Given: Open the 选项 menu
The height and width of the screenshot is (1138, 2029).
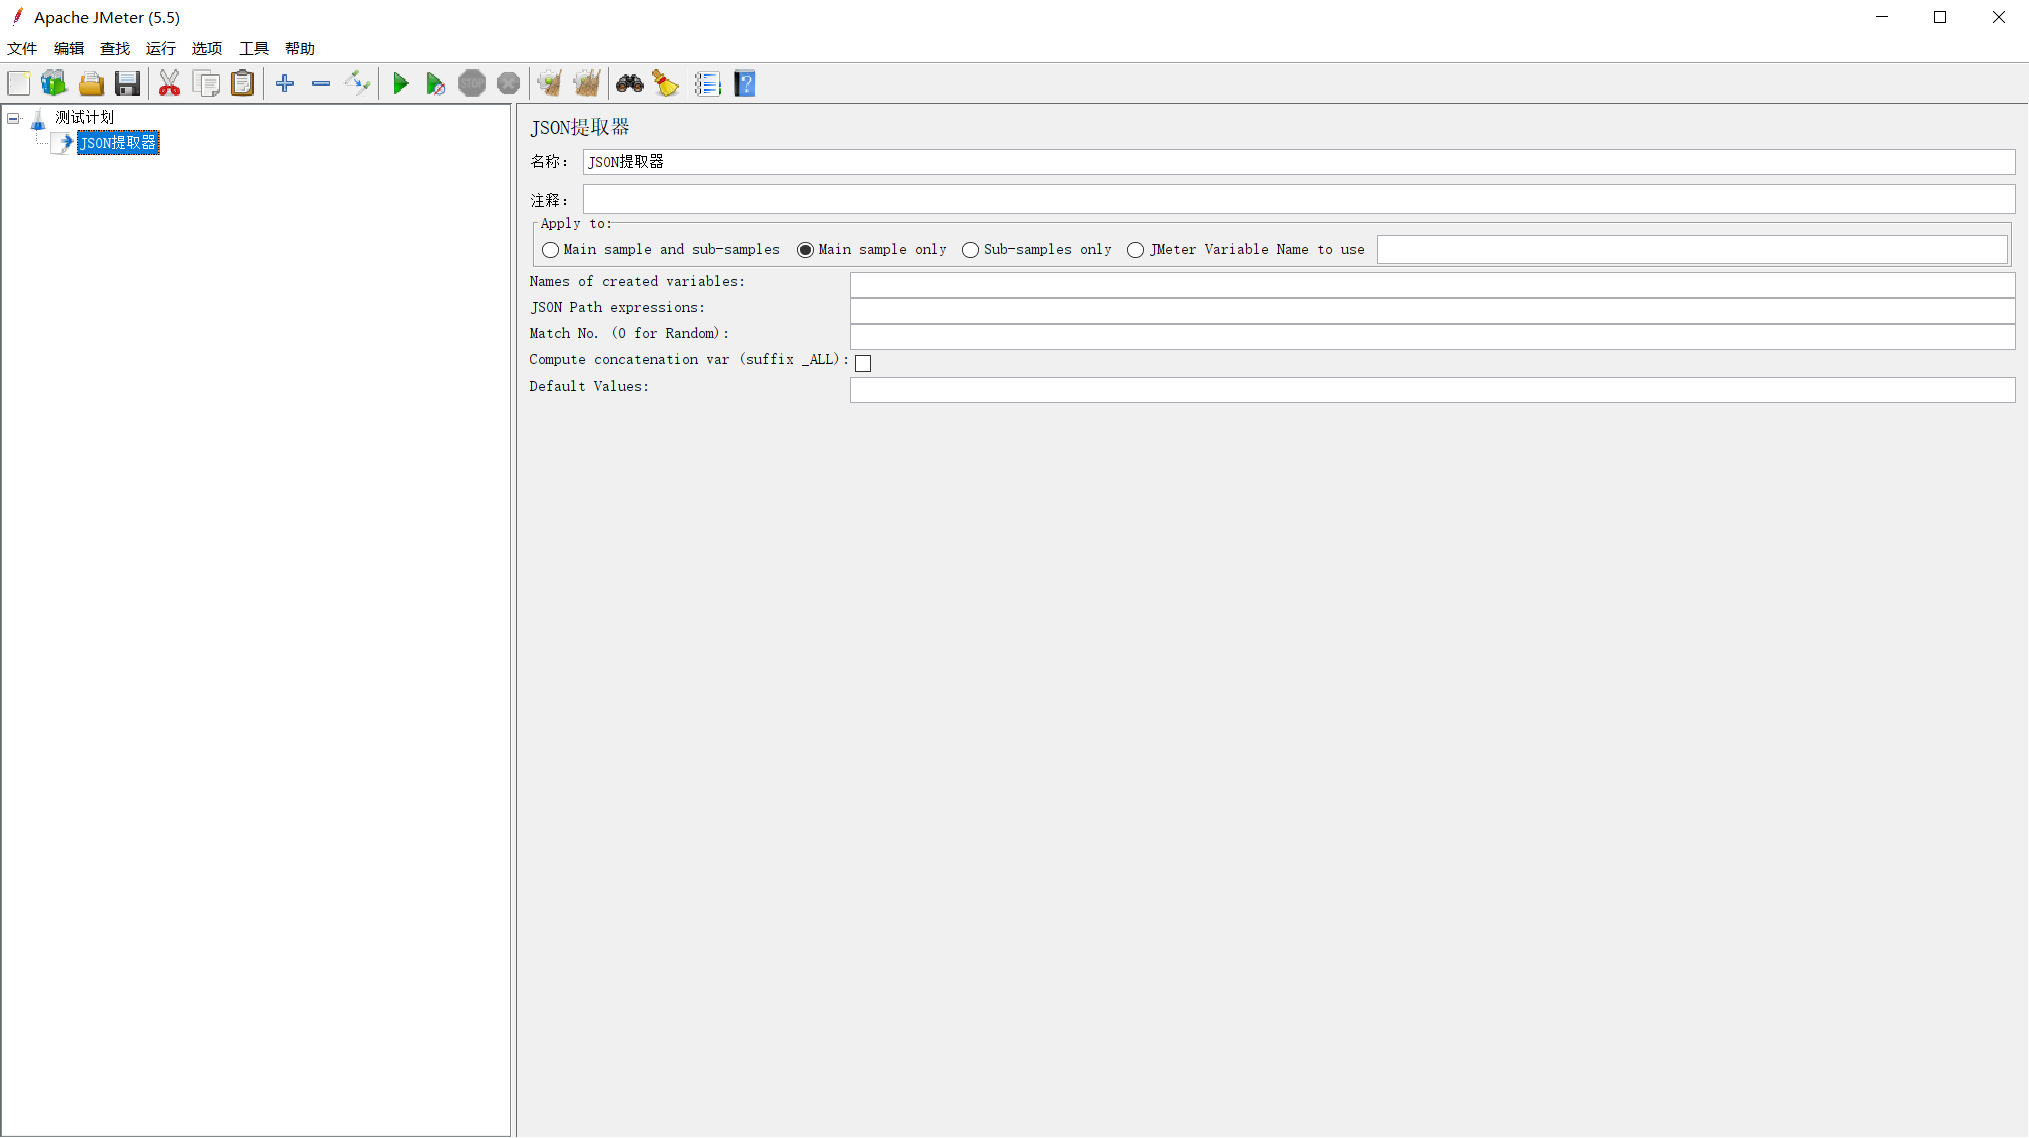Looking at the screenshot, I should (206, 48).
